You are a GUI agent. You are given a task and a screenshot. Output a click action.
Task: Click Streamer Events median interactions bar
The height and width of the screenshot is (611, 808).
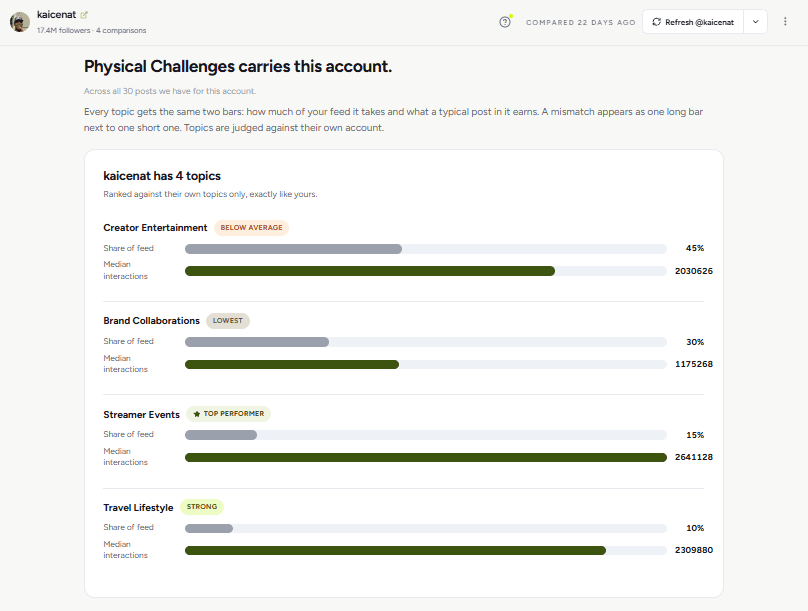click(x=426, y=457)
